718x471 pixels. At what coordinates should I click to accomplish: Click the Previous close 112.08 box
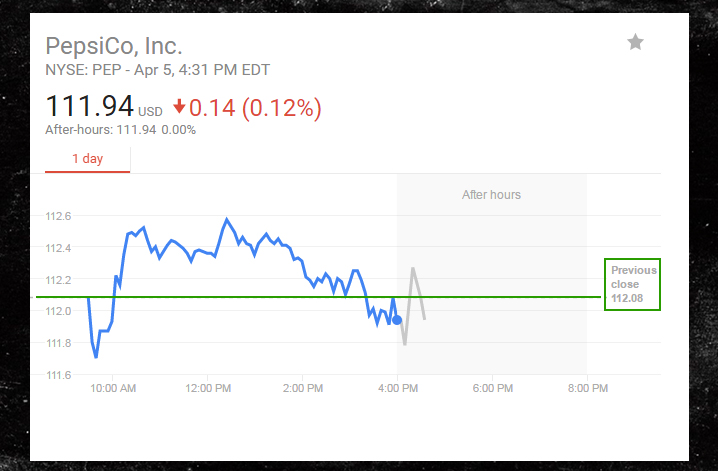[x=633, y=284]
